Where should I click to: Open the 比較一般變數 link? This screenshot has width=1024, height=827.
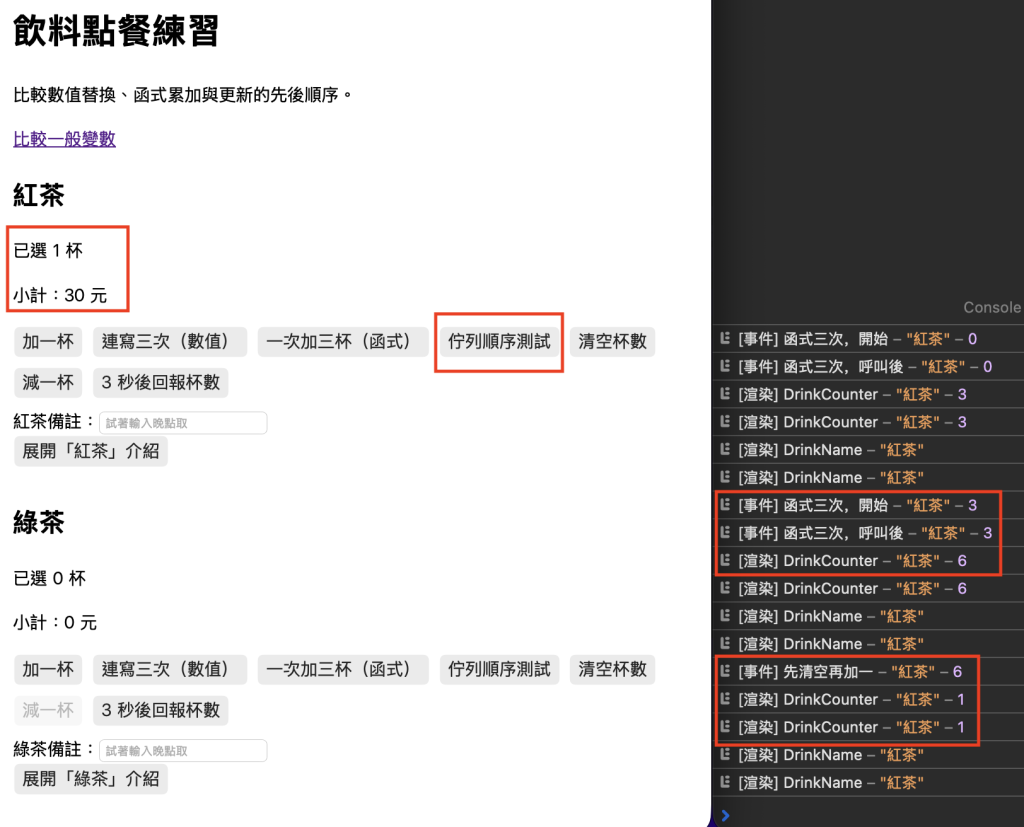click(x=65, y=139)
